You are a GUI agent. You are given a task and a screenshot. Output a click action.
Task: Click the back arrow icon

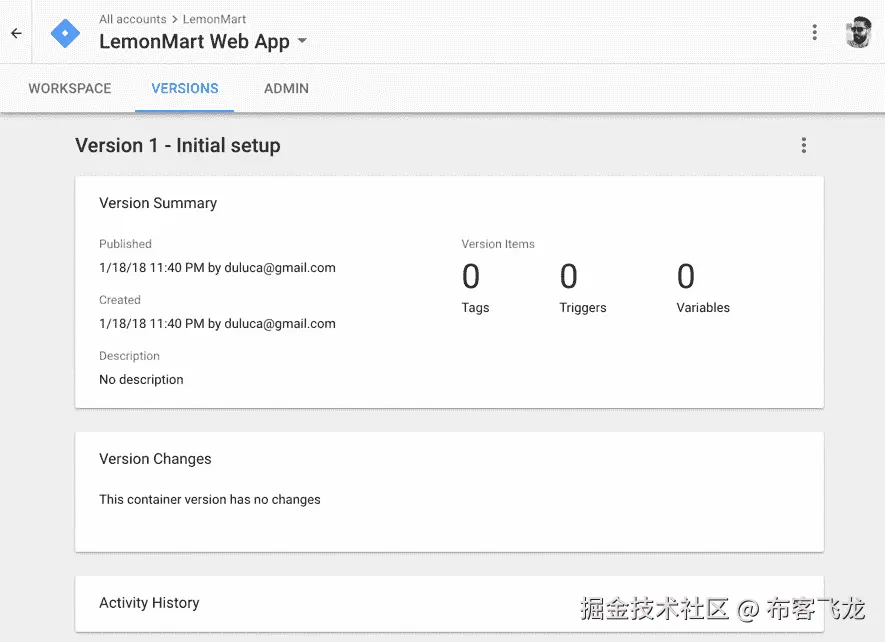point(16,33)
